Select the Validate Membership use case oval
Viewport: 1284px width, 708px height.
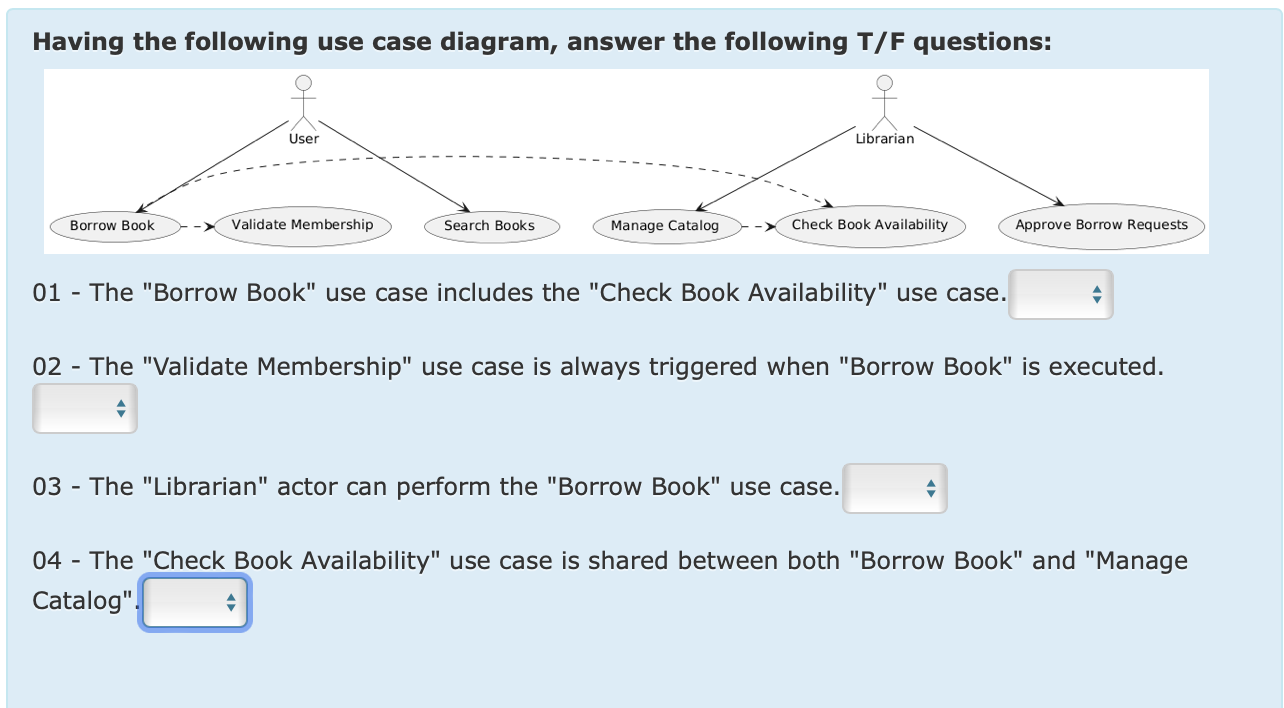click(x=302, y=226)
